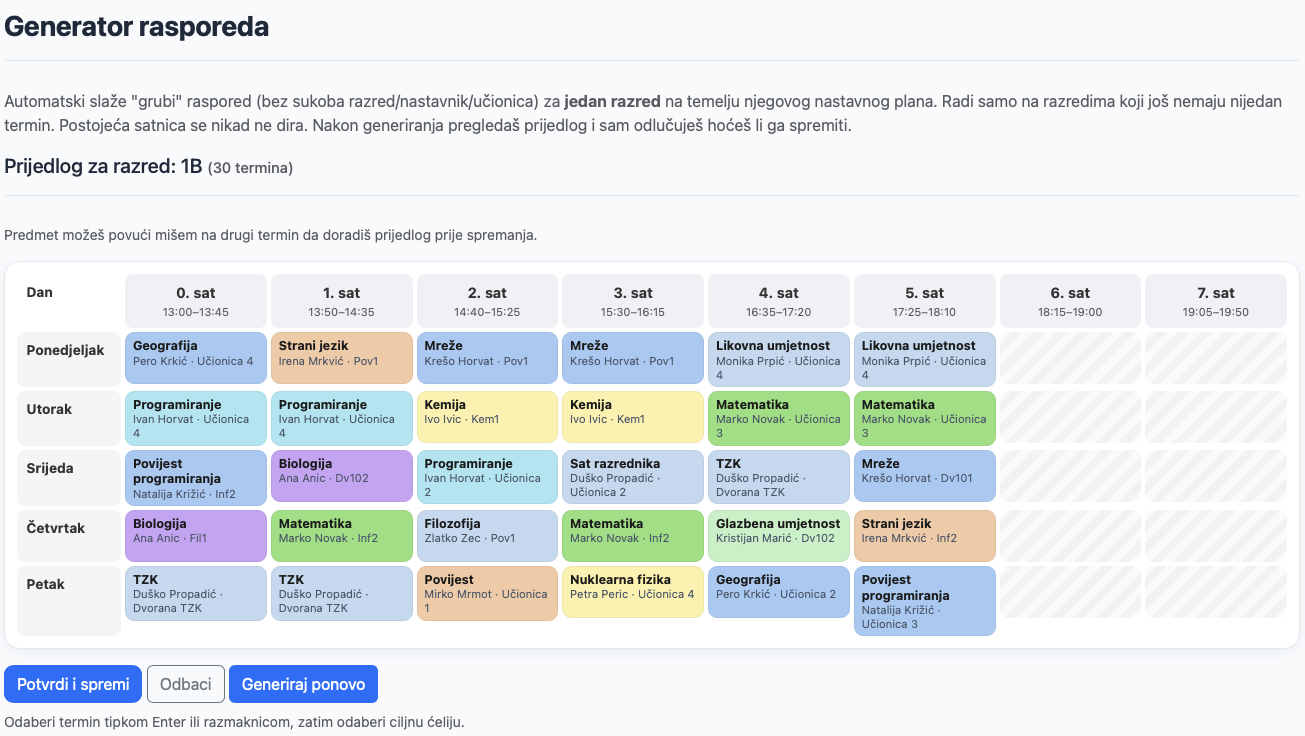The width and height of the screenshot is (1305, 736).
Task: Click the '0. sat' column header
Action: click(x=196, y=301)
